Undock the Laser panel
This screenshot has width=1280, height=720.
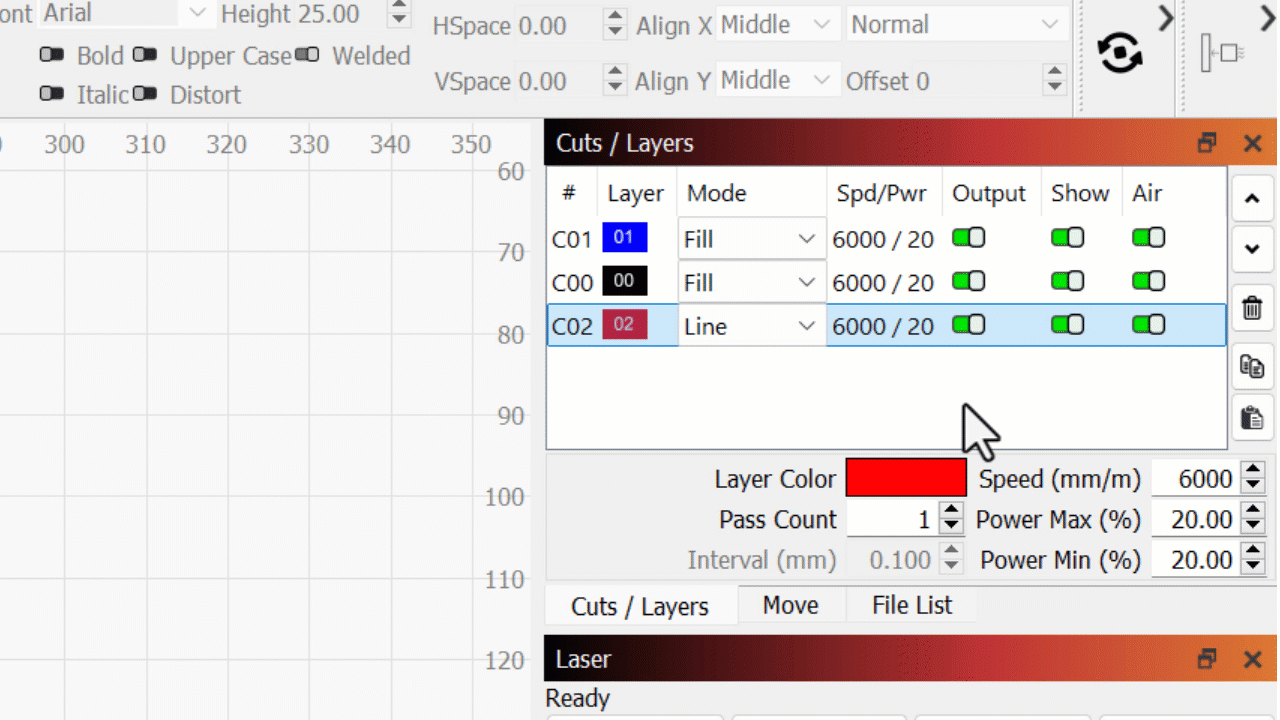(1207, 659)
